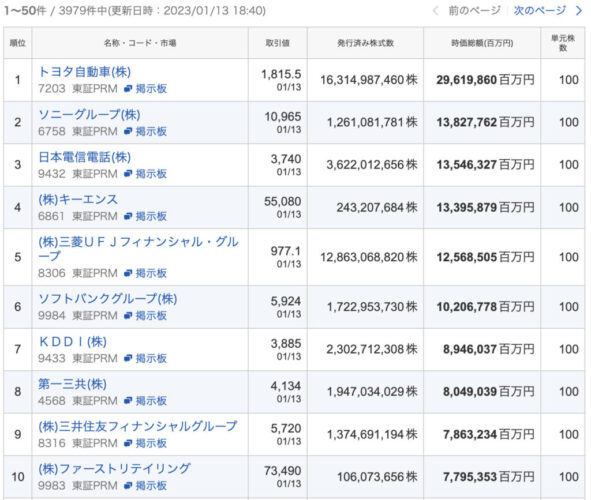Click the 時価総額(百万円) column header
Image resolution: width=591 pixels, height=500 pixels.
click(482, 43)
